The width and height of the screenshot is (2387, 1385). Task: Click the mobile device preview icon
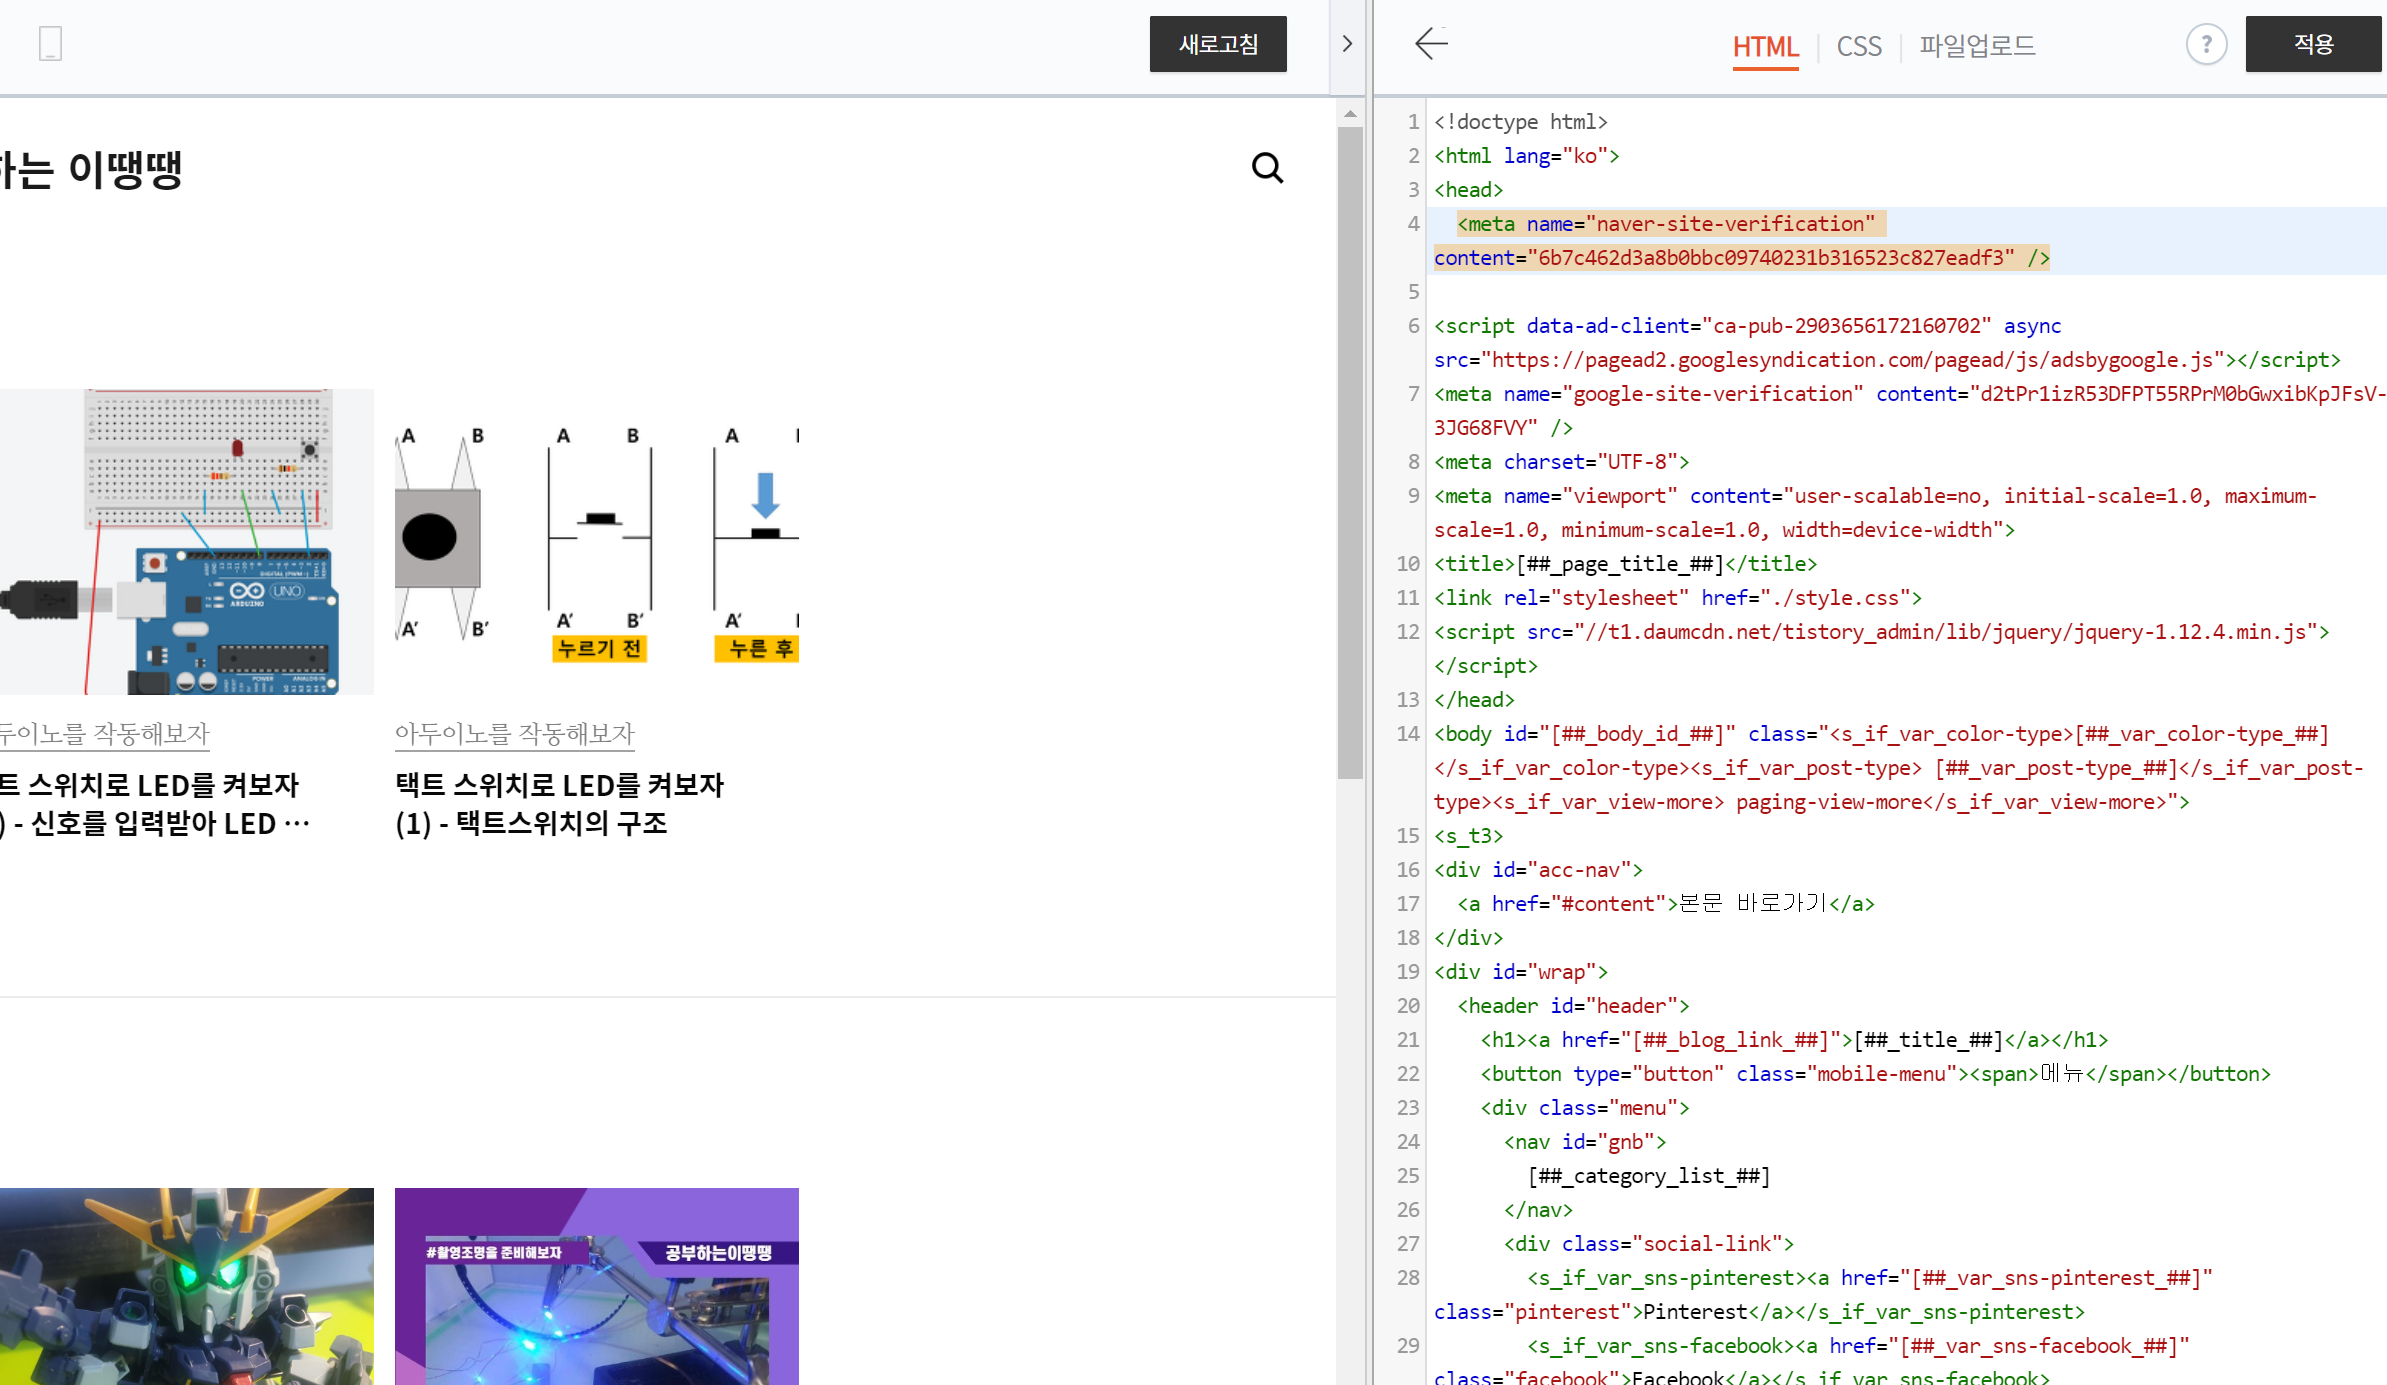pyautogui.click(x=50, y=44)
